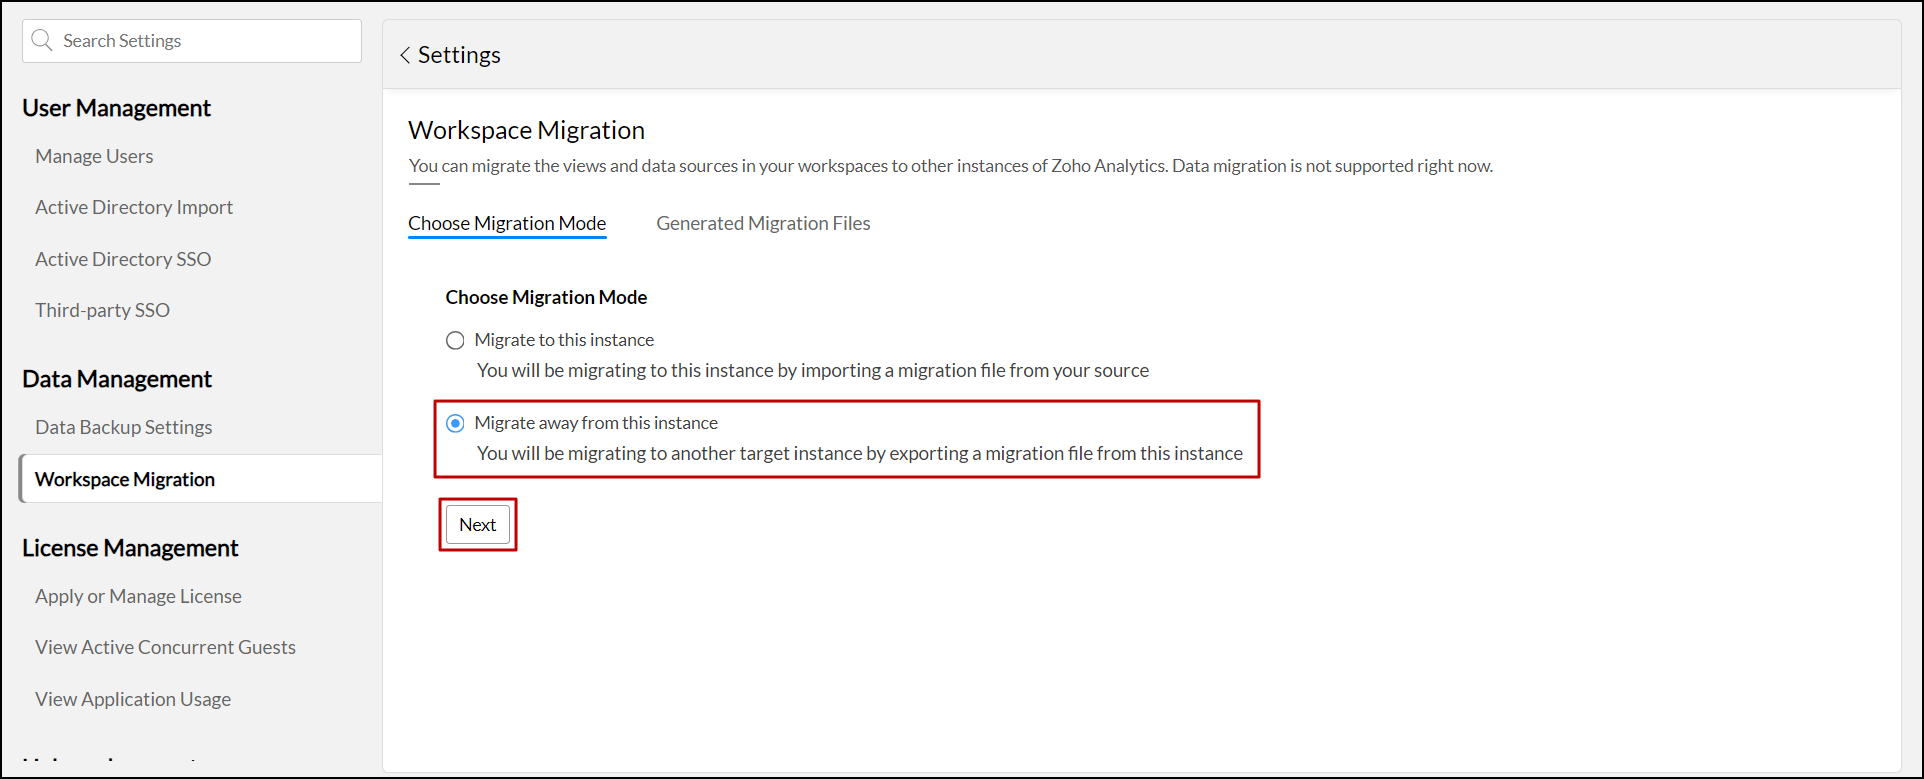Open Active Directory SSO page

tap(123, 259)
